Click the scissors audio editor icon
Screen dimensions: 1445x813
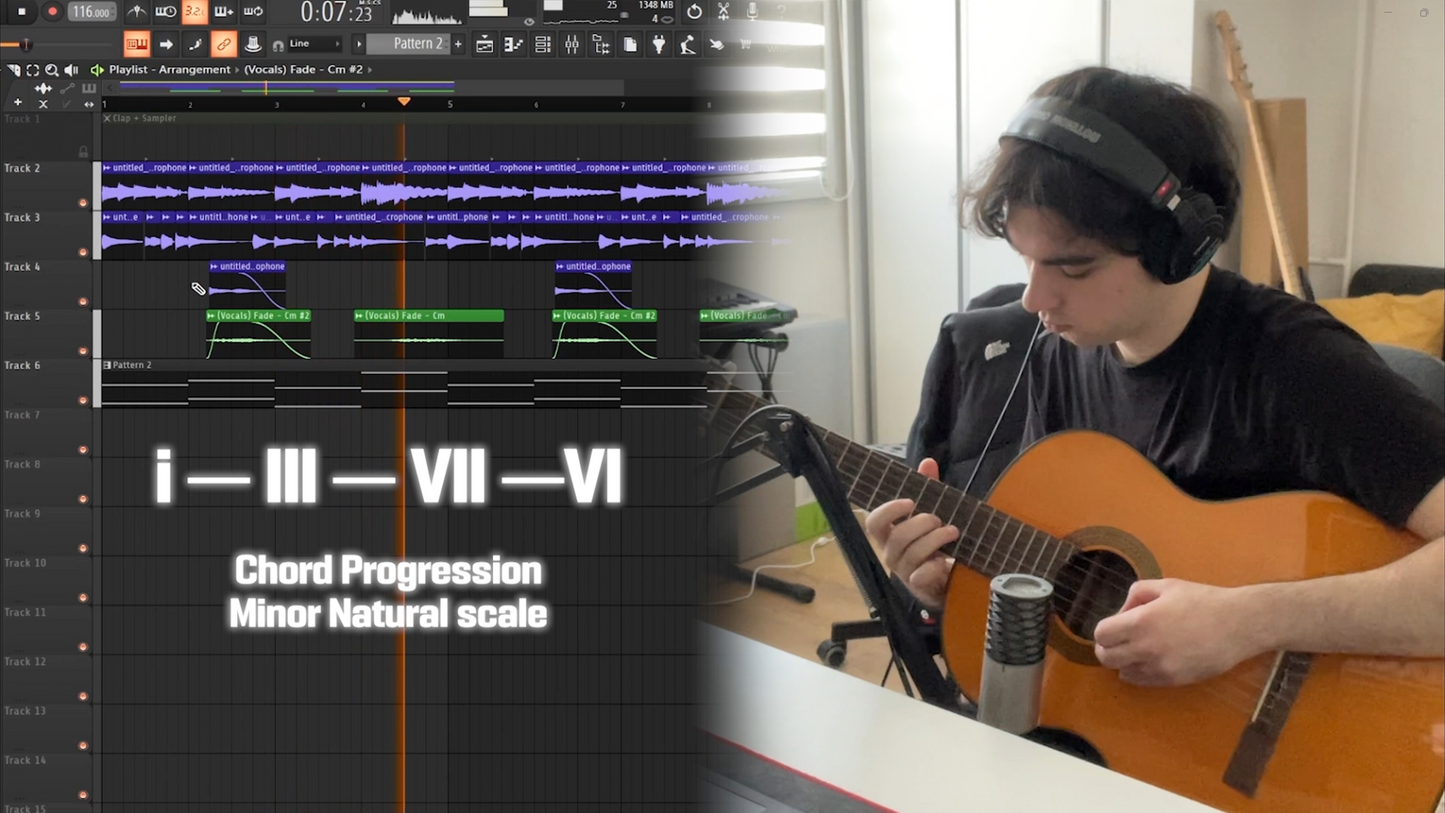pyautogui.click(x=723, y=12)
